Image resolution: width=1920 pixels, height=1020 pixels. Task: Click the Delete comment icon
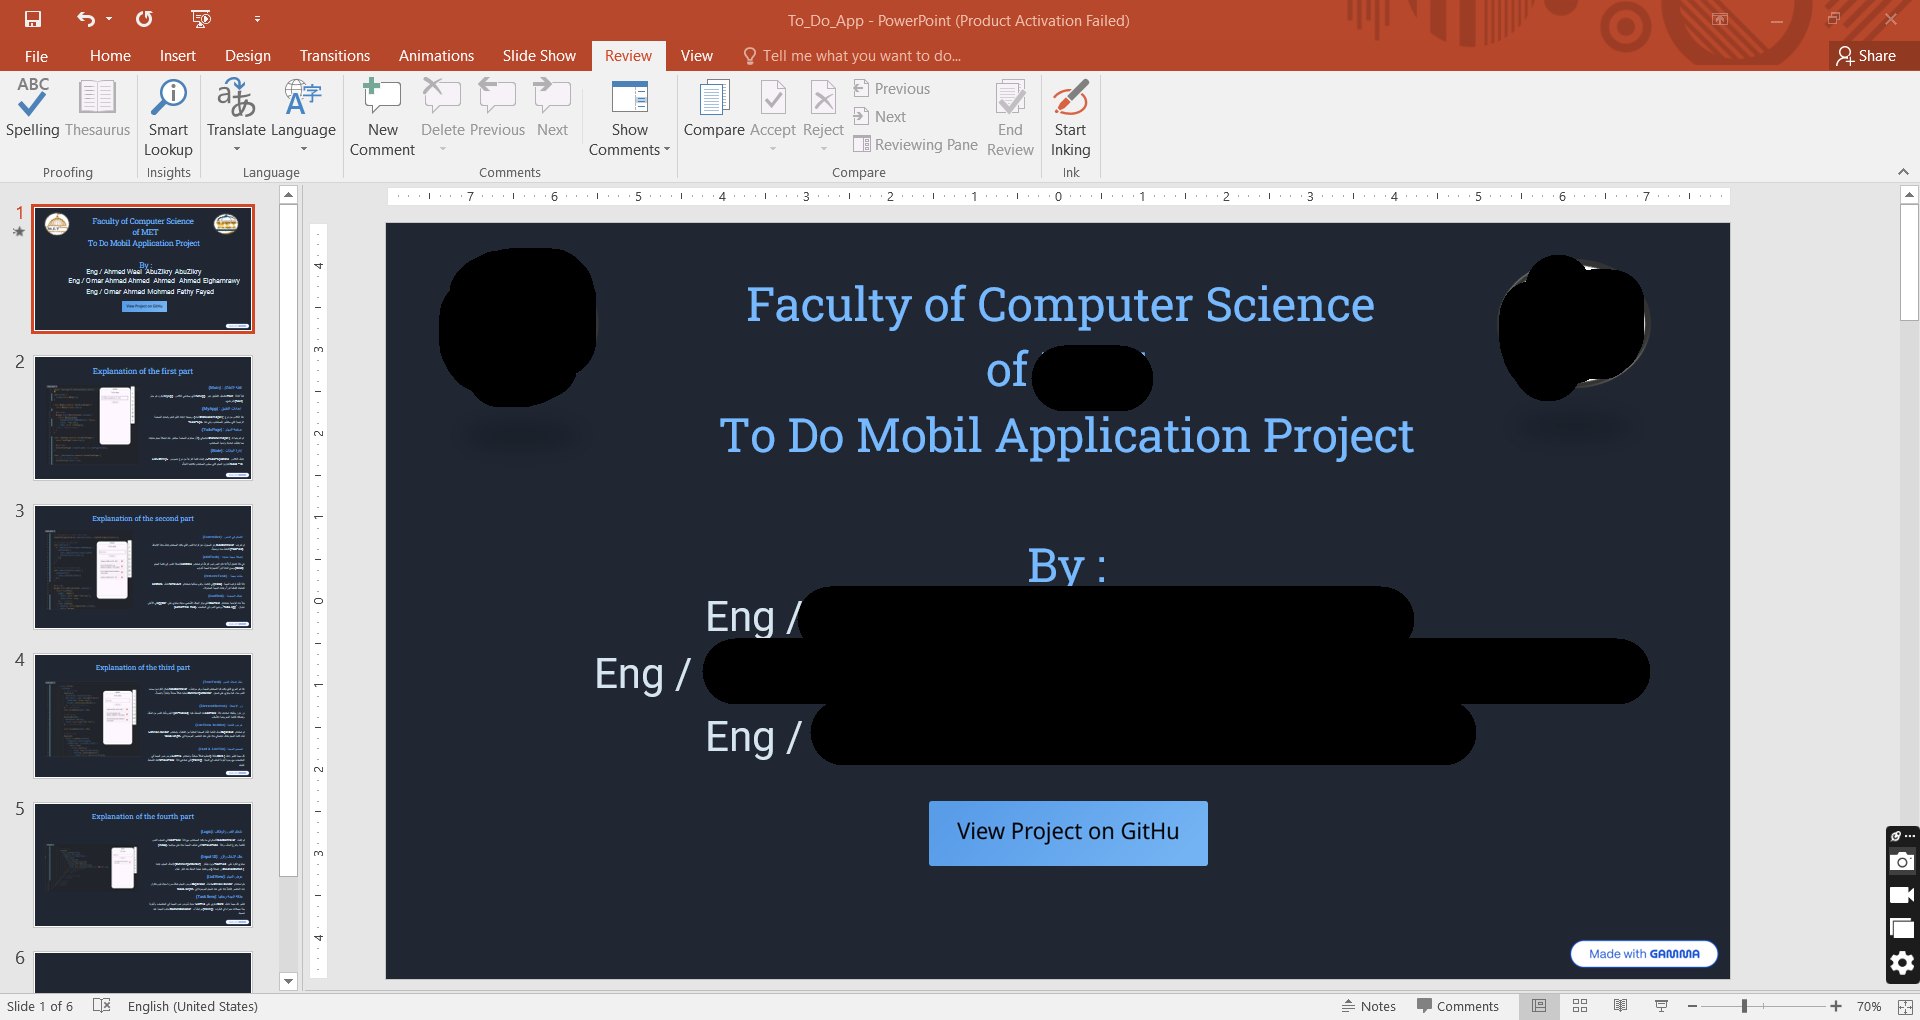(x=442, y=98)
